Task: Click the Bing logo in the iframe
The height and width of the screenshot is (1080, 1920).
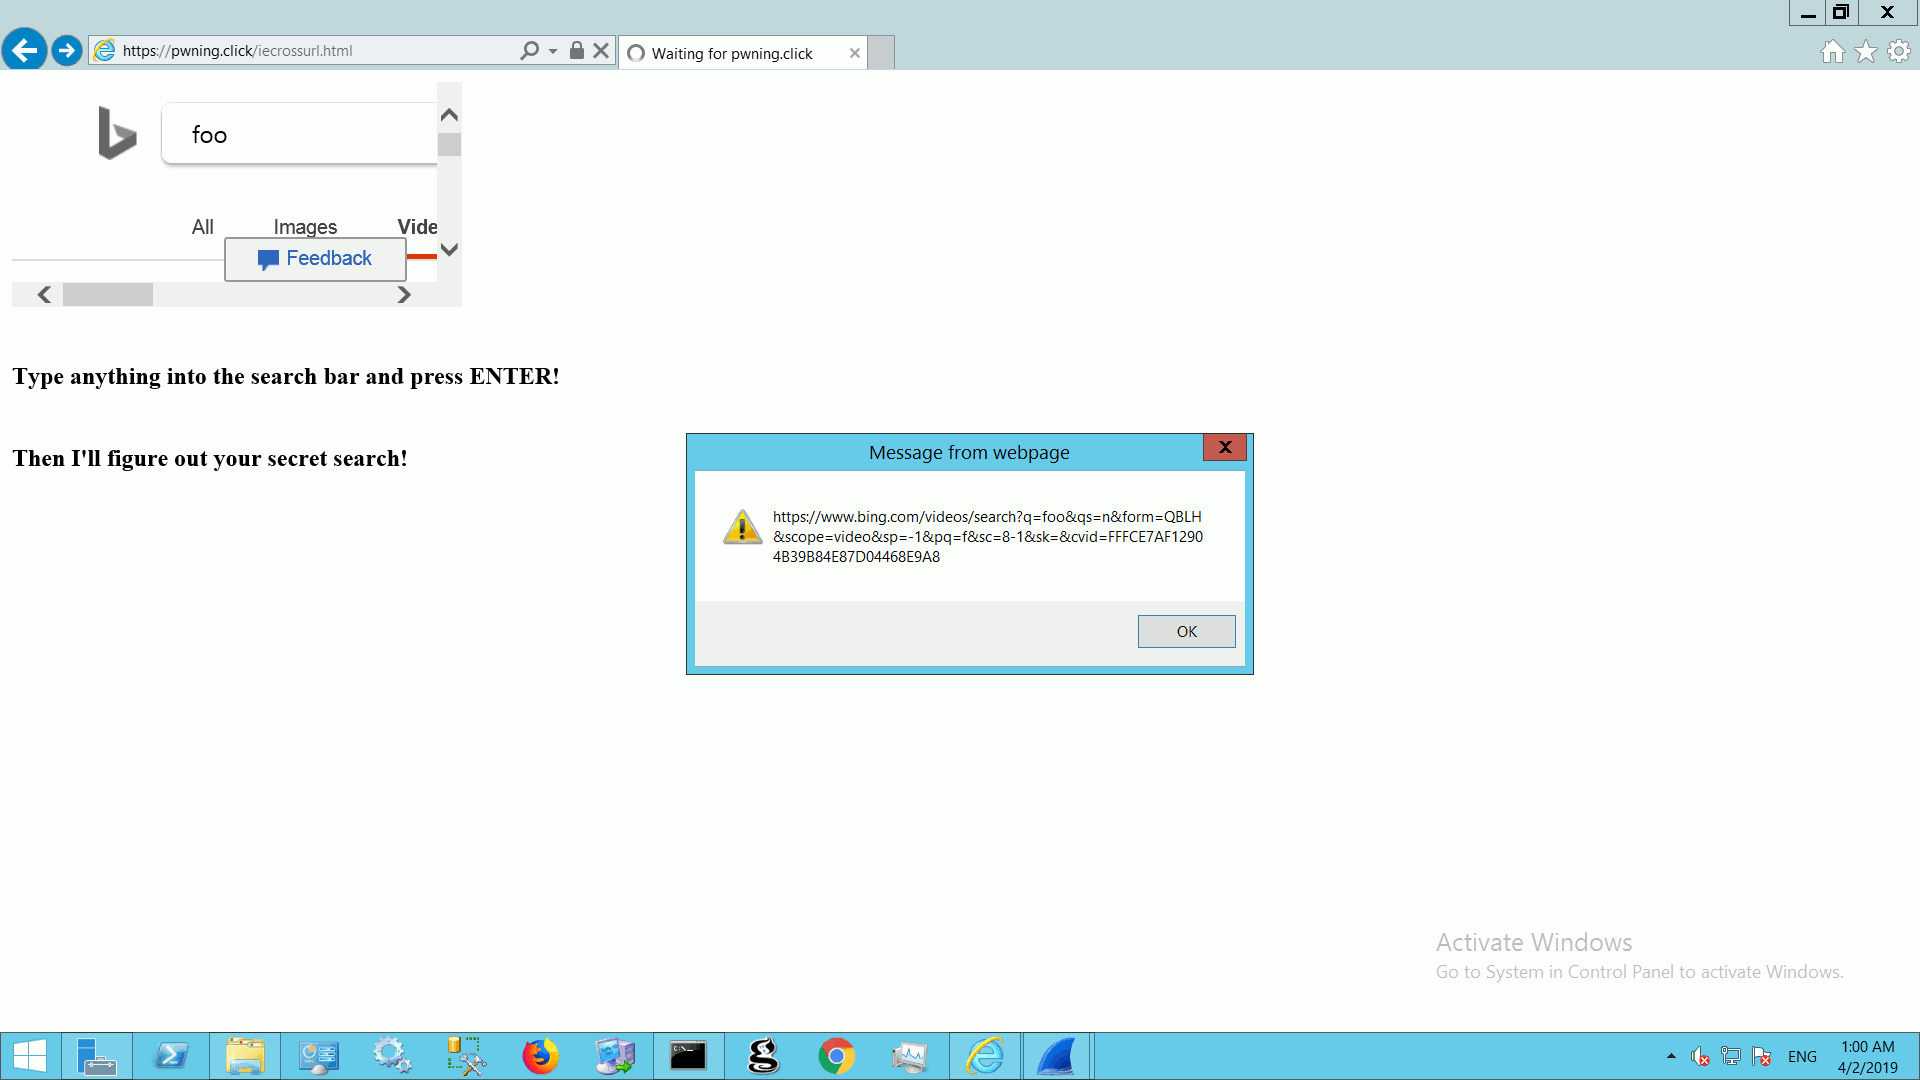Action: (117, 133)
